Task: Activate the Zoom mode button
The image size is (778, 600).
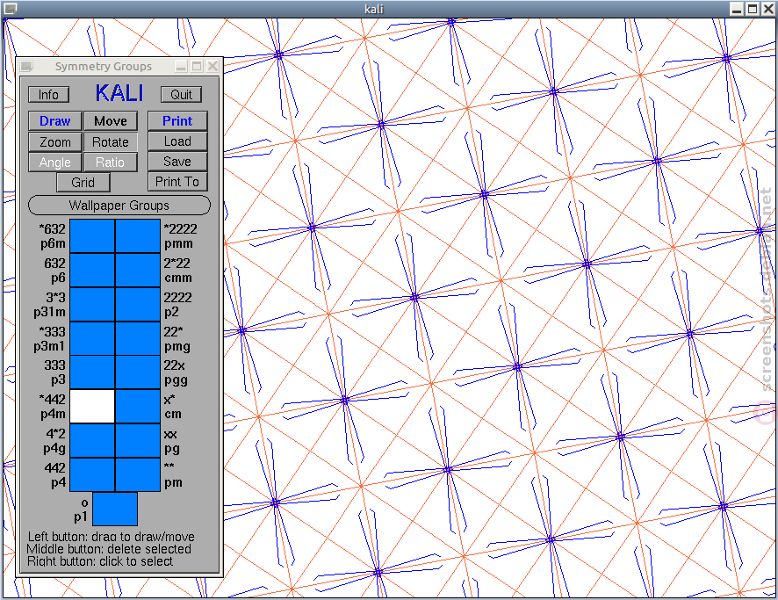Action: coord(55,142)
